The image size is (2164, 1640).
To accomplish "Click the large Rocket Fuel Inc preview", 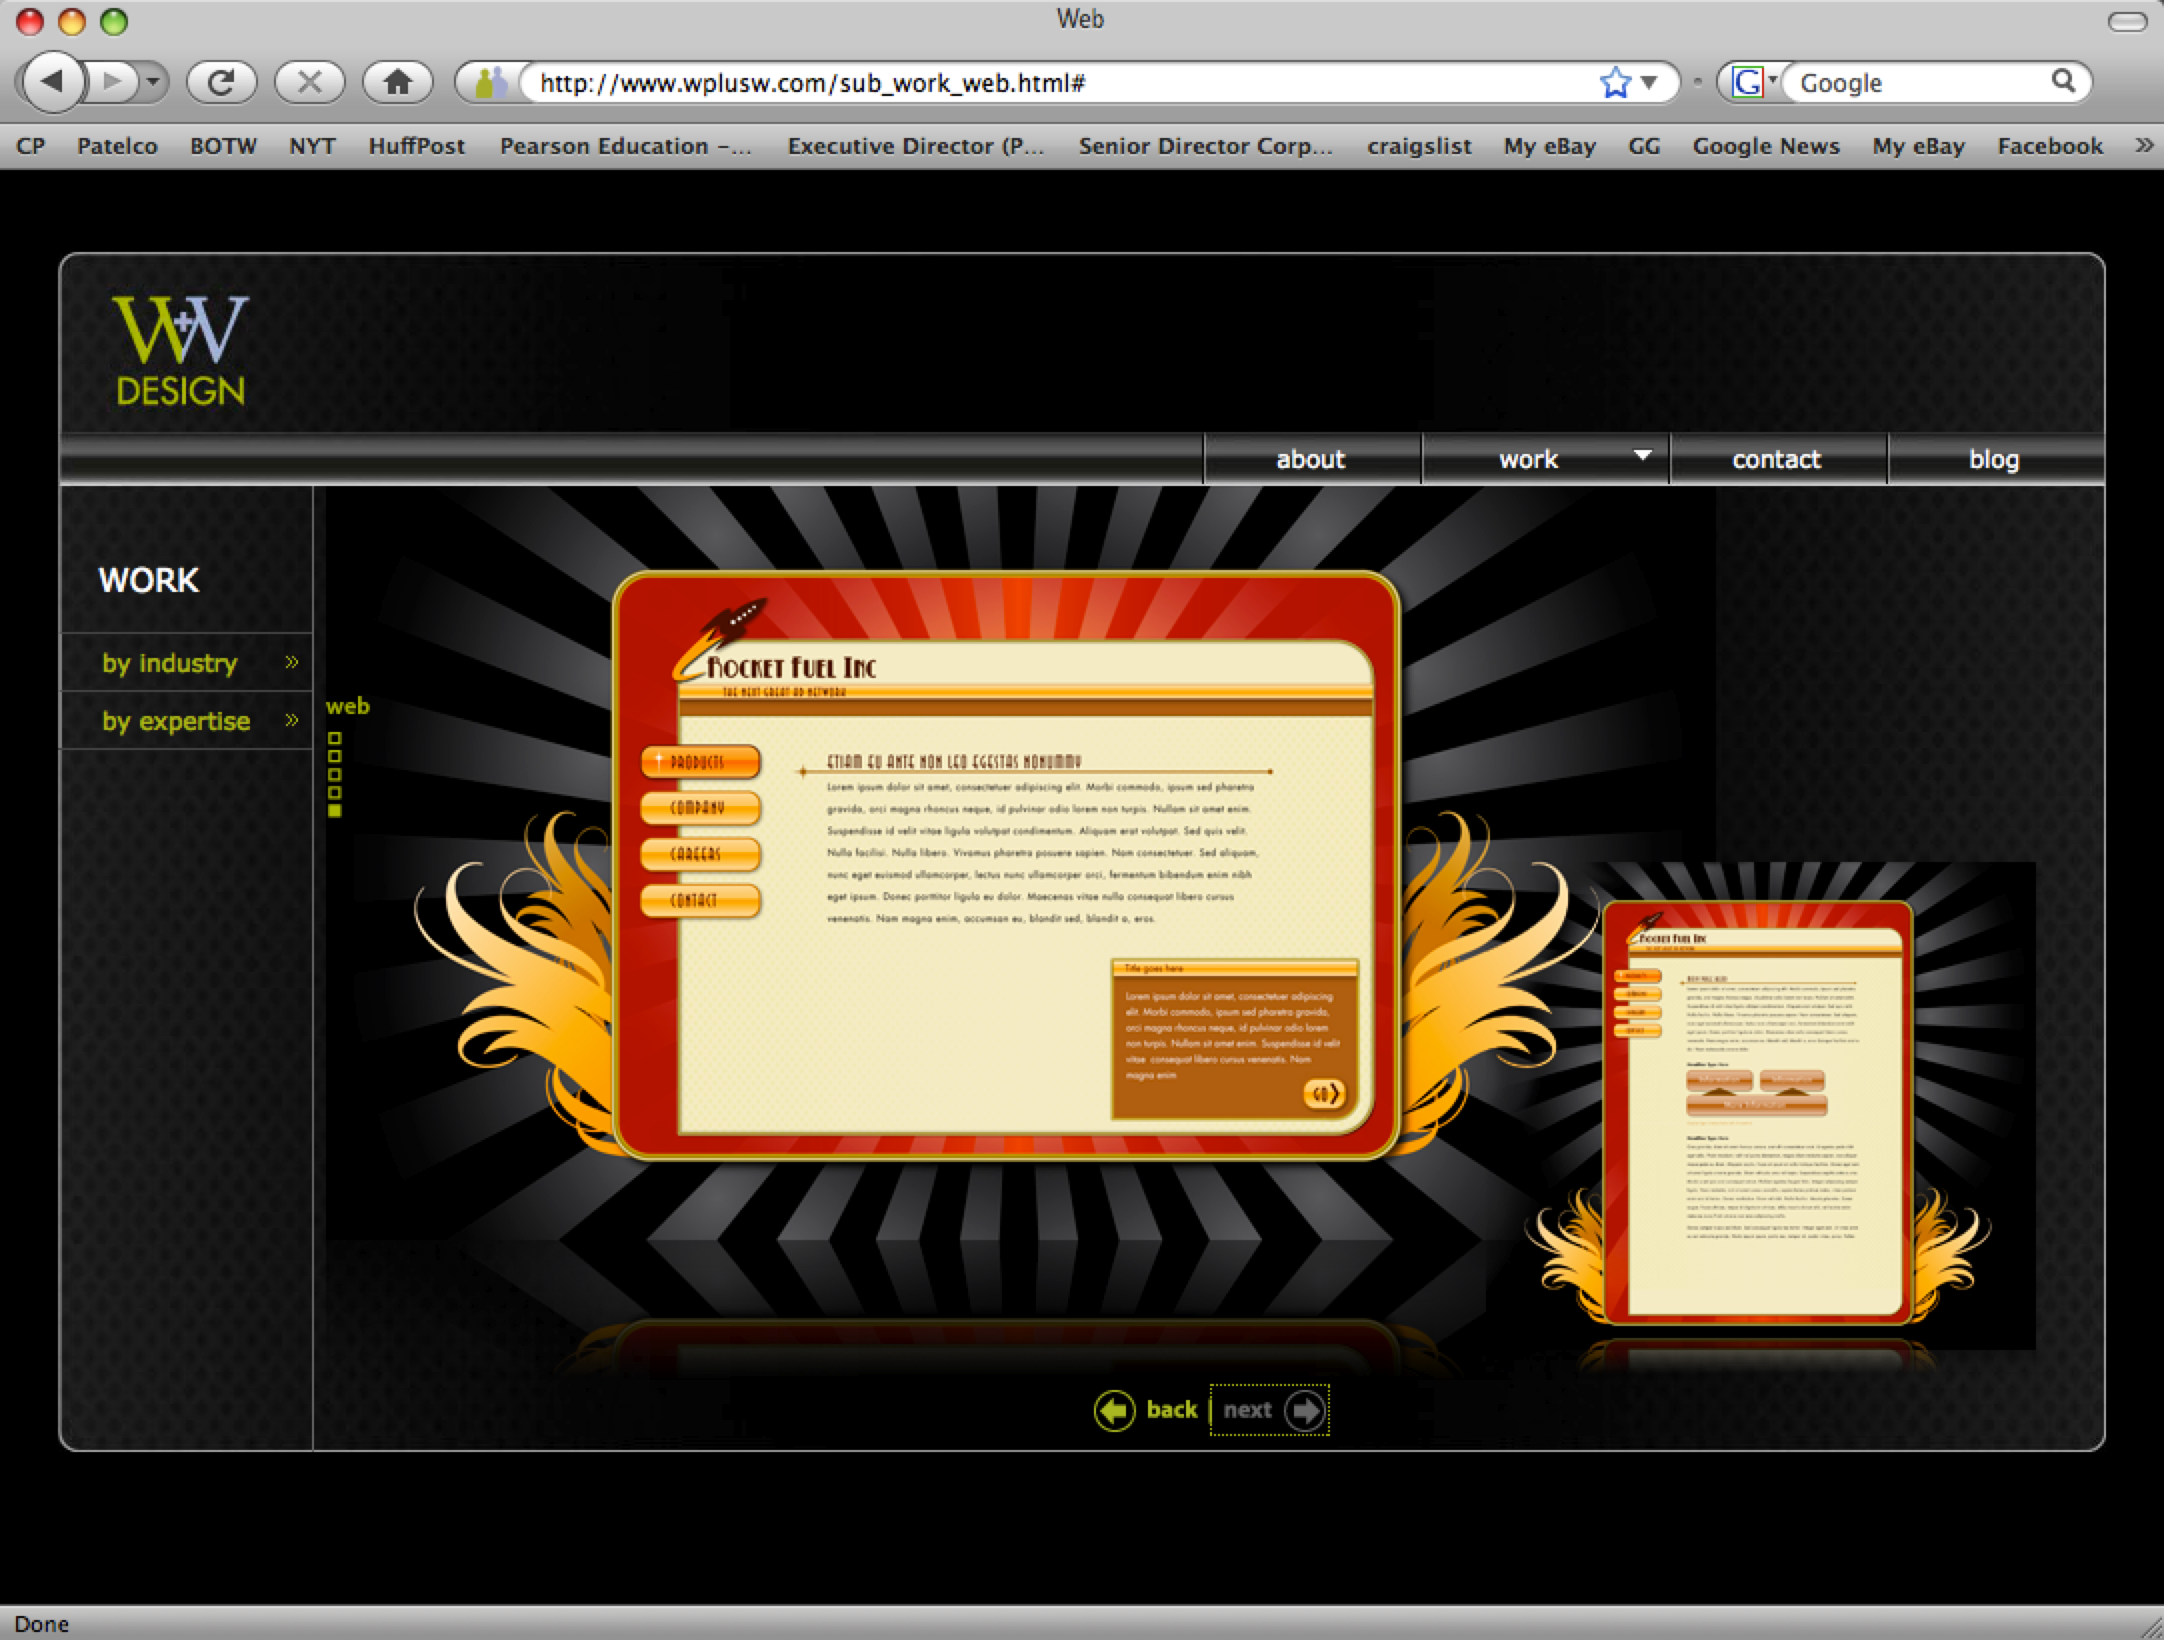I will (1006, 866).
